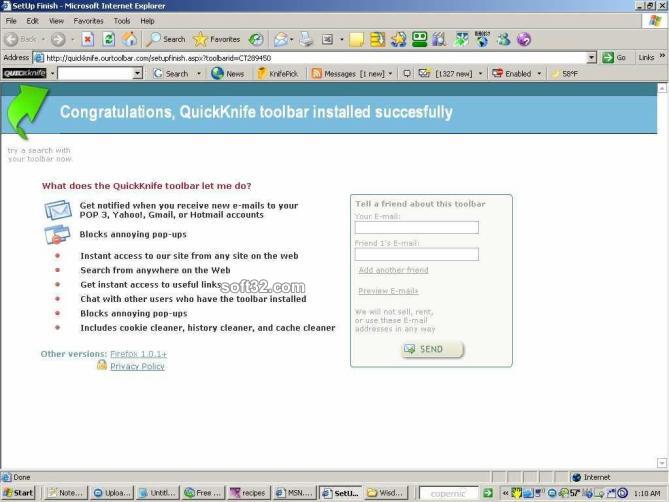Open the Tools menu
This screenshot has width=669, height=502.
[x=122, y=21]
